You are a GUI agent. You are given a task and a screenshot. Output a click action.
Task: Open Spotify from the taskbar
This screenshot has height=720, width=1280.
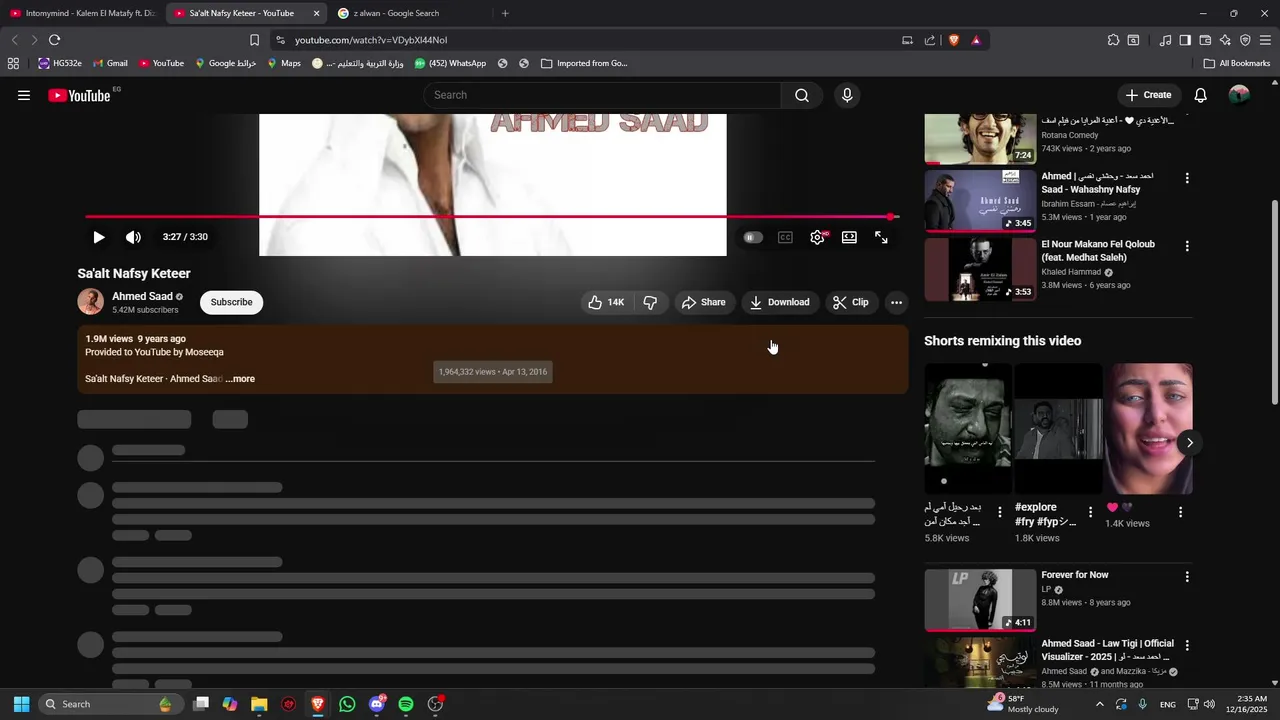point(406,704)
